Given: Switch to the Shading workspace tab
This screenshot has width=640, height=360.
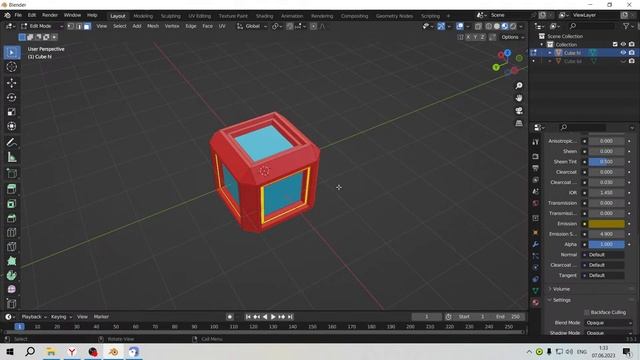Looking at the screenshot, I should (x=264, y=16).
